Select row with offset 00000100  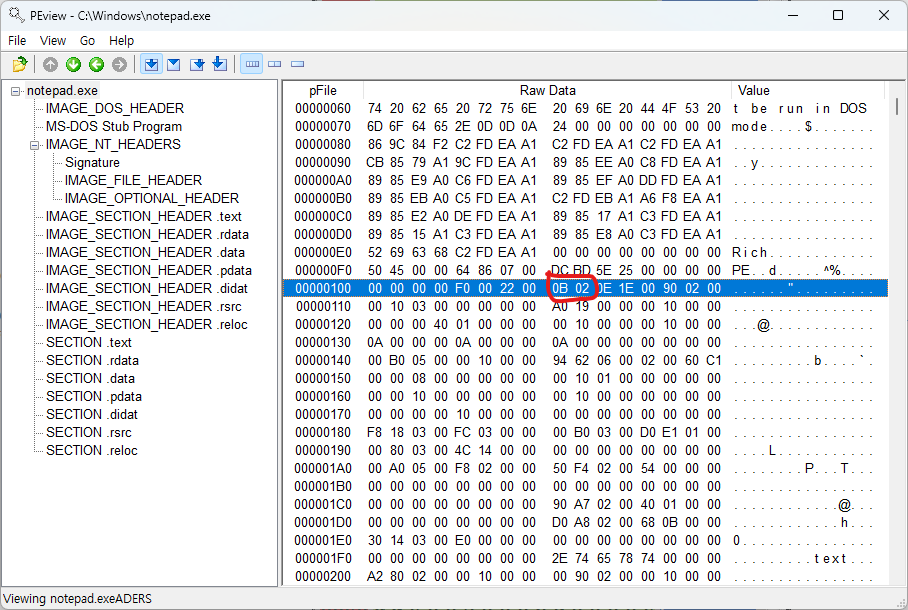coord(585,288)
